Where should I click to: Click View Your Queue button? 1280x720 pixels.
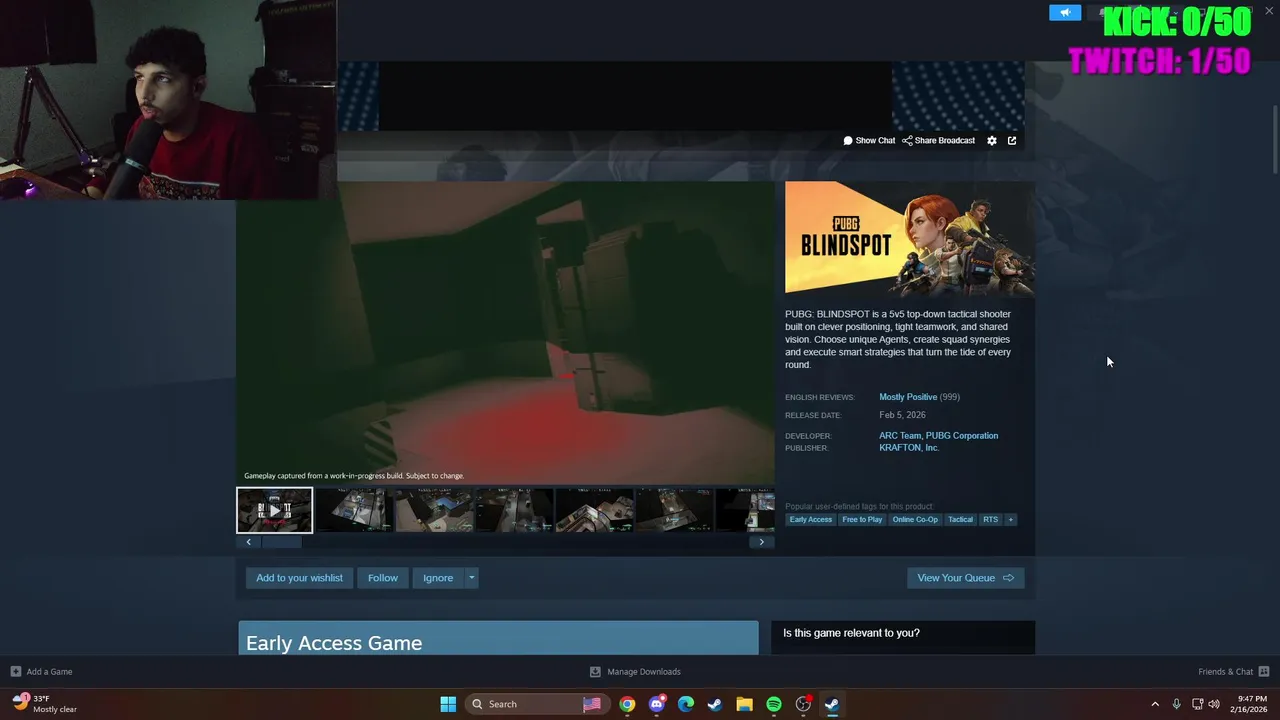click(x=966, y=578)
